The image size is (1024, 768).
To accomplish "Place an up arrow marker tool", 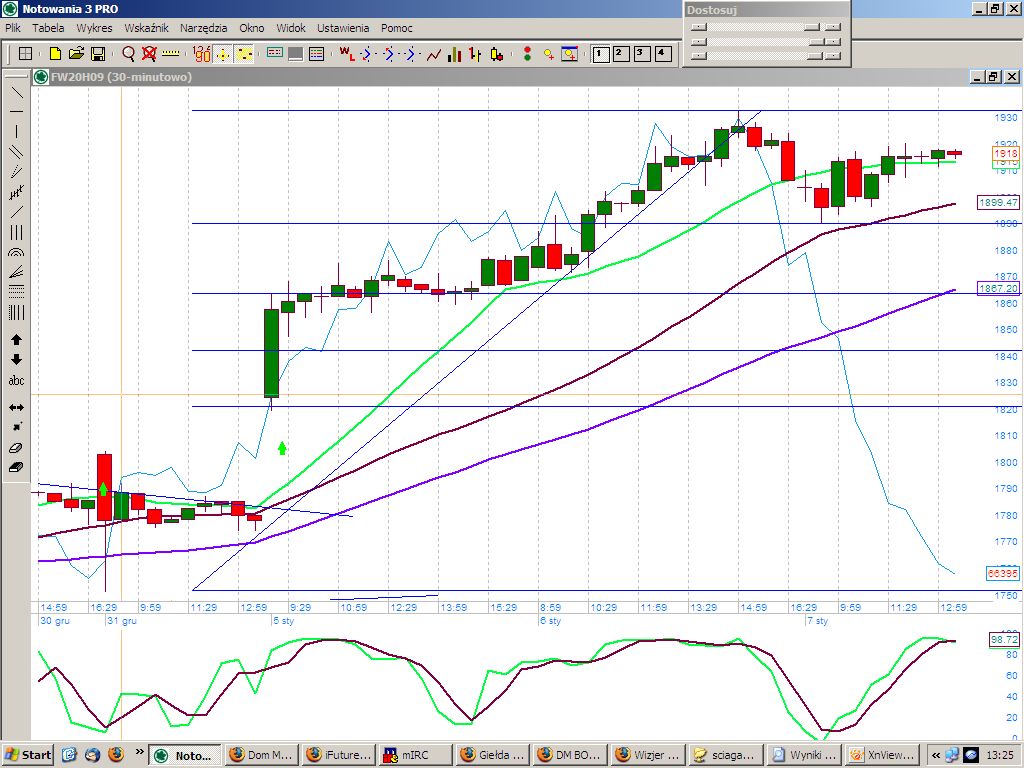I will [16, 340].
